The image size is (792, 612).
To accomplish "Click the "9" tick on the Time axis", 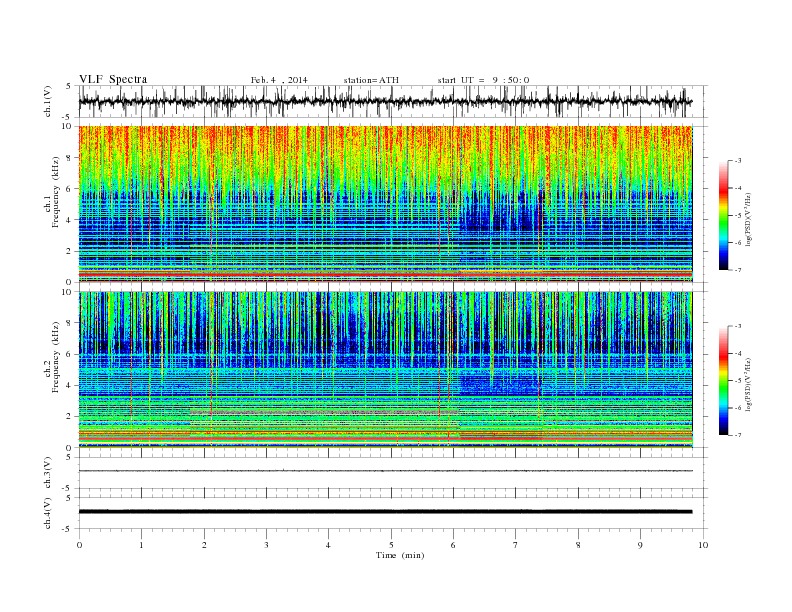I will (640, 545).
